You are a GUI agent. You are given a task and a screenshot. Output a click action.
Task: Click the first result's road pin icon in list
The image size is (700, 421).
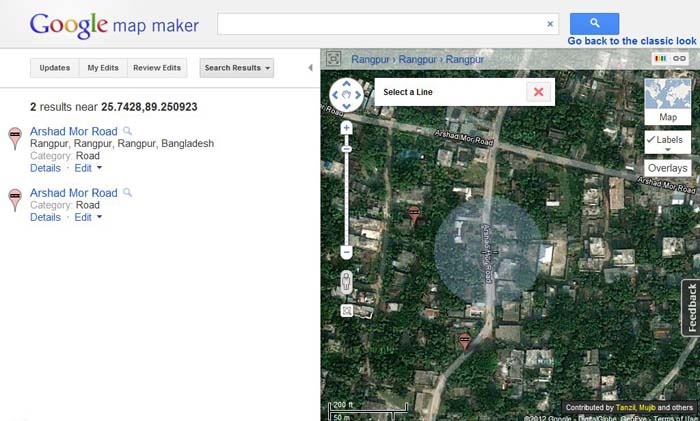15,138
